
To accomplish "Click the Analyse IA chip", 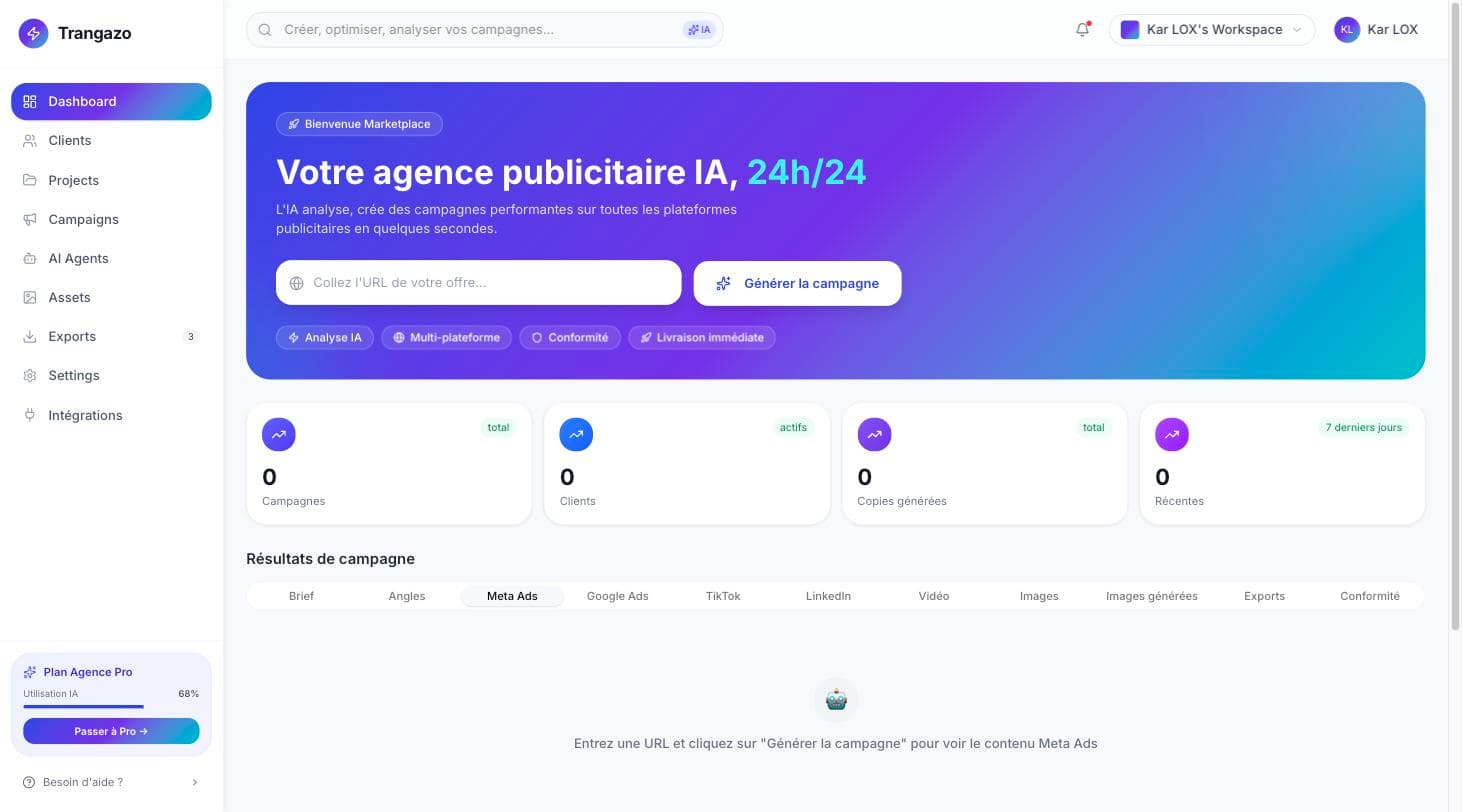I will (x=325, y=338).
